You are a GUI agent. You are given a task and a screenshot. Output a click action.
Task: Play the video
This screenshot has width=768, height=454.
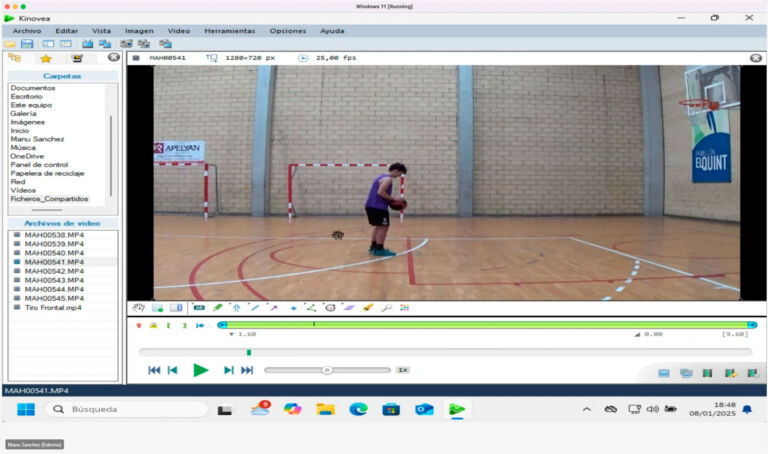coord(200,370)
